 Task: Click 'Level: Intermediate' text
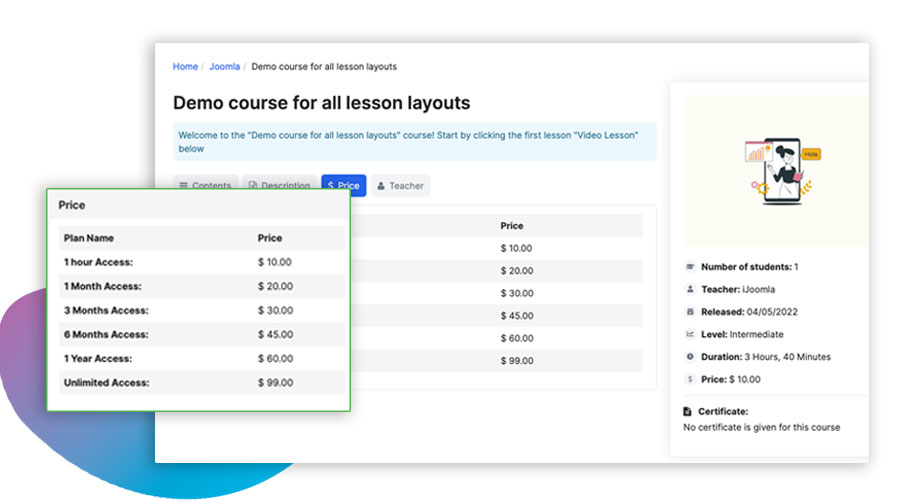click(x=742, y=334)
